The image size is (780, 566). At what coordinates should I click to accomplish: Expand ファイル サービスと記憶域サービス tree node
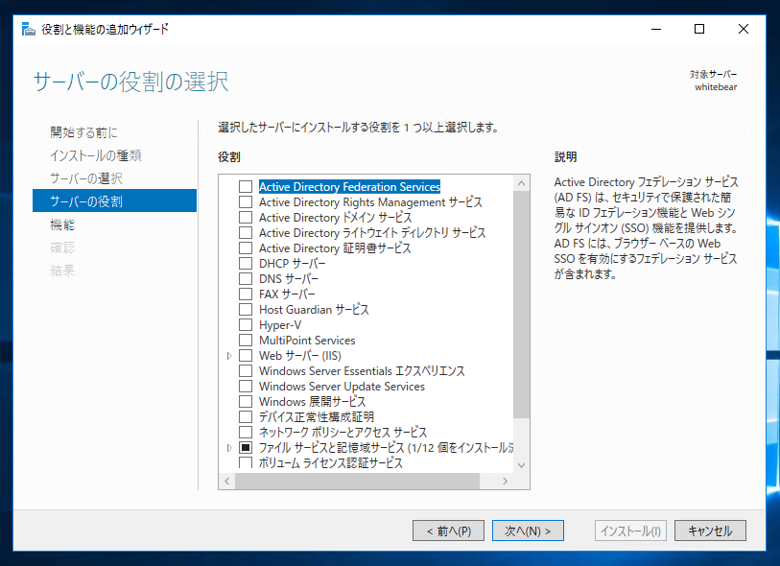(x=229, y=448)
